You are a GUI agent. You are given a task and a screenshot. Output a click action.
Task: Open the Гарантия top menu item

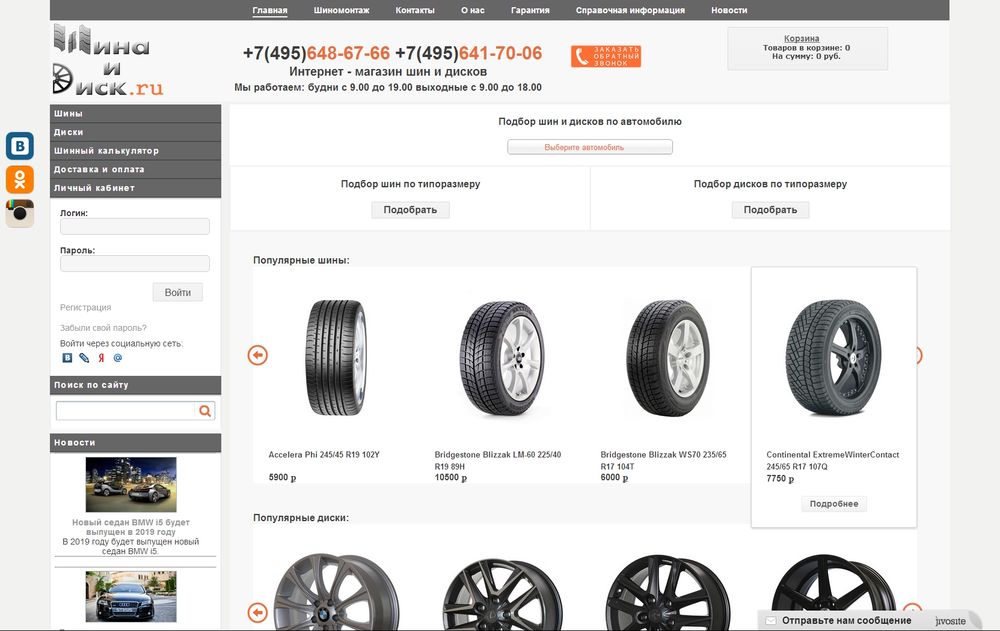tap(530, 10)
